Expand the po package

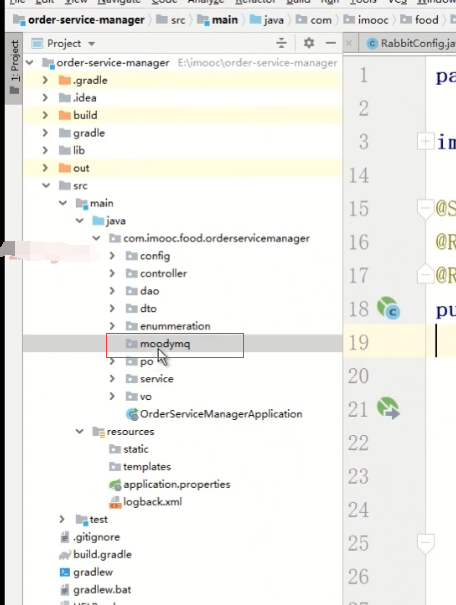(x=112, y=361)
